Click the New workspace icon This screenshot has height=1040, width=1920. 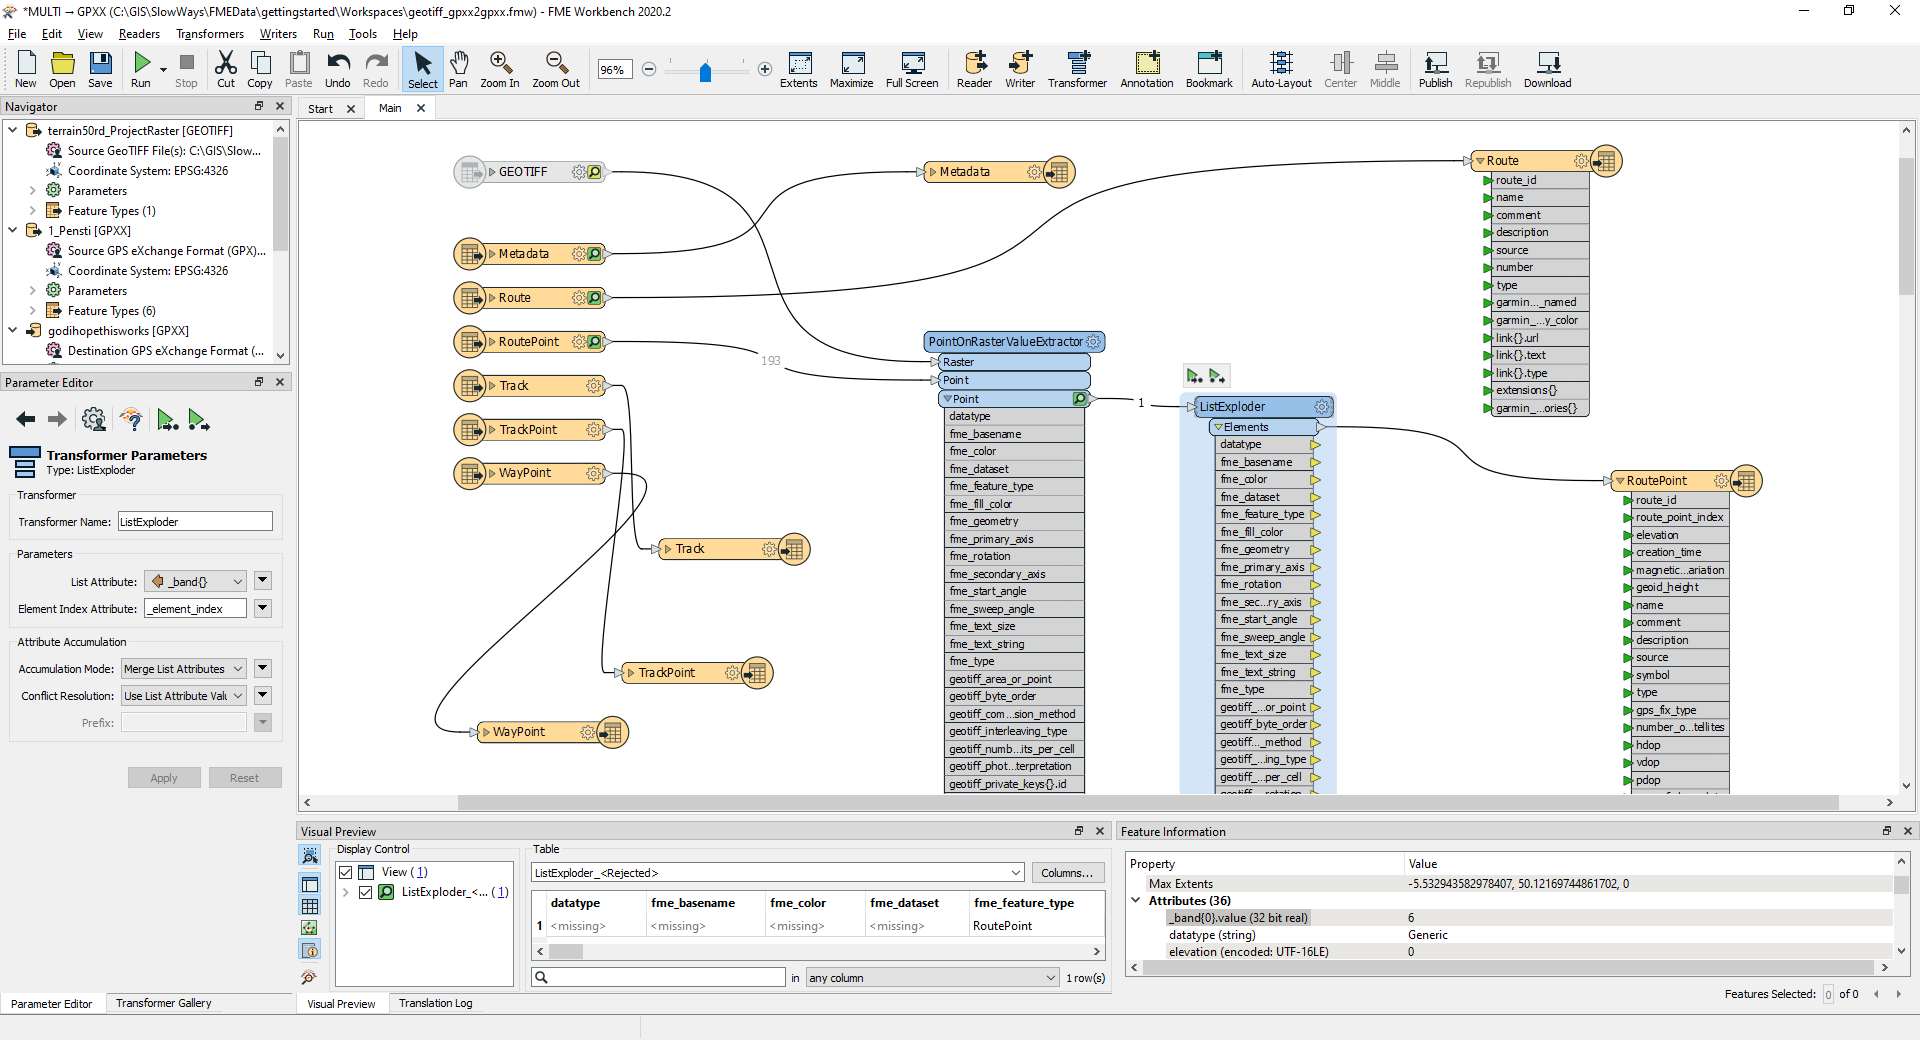tap(26, 69)
